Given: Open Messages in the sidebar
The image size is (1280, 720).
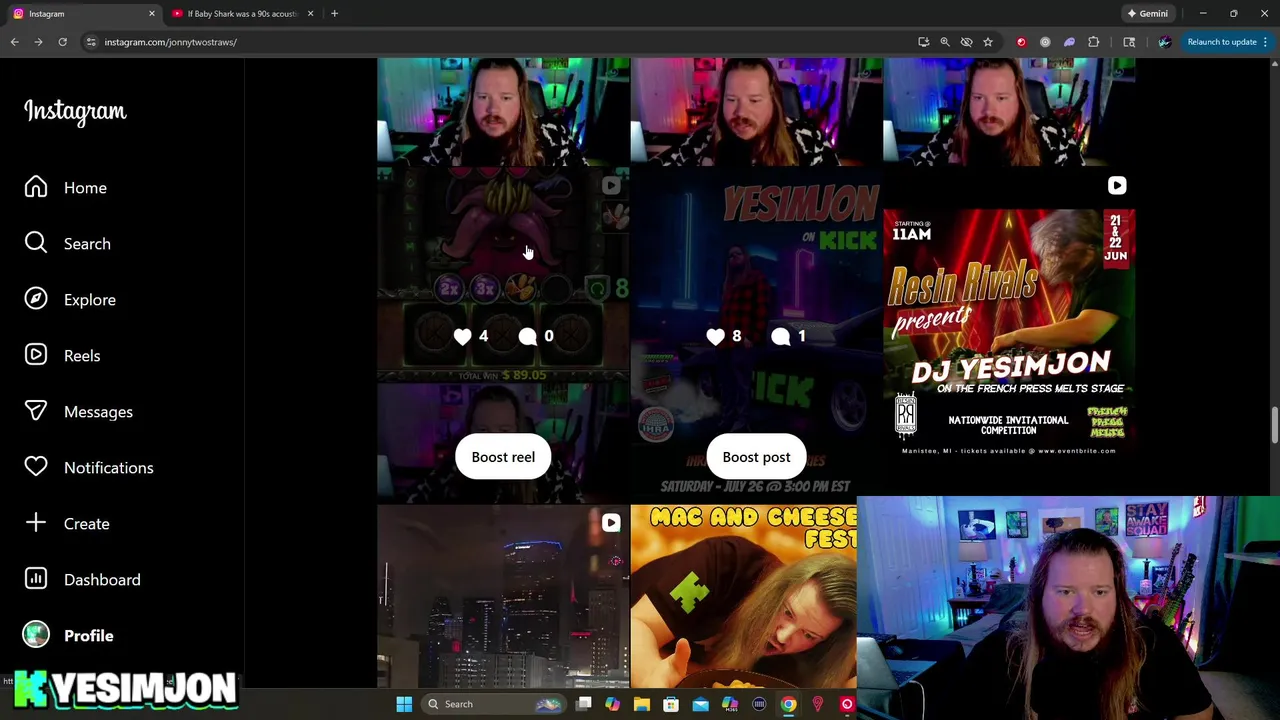Looking at the screenshot, I should pyautogui.click(x=78, y=412).
